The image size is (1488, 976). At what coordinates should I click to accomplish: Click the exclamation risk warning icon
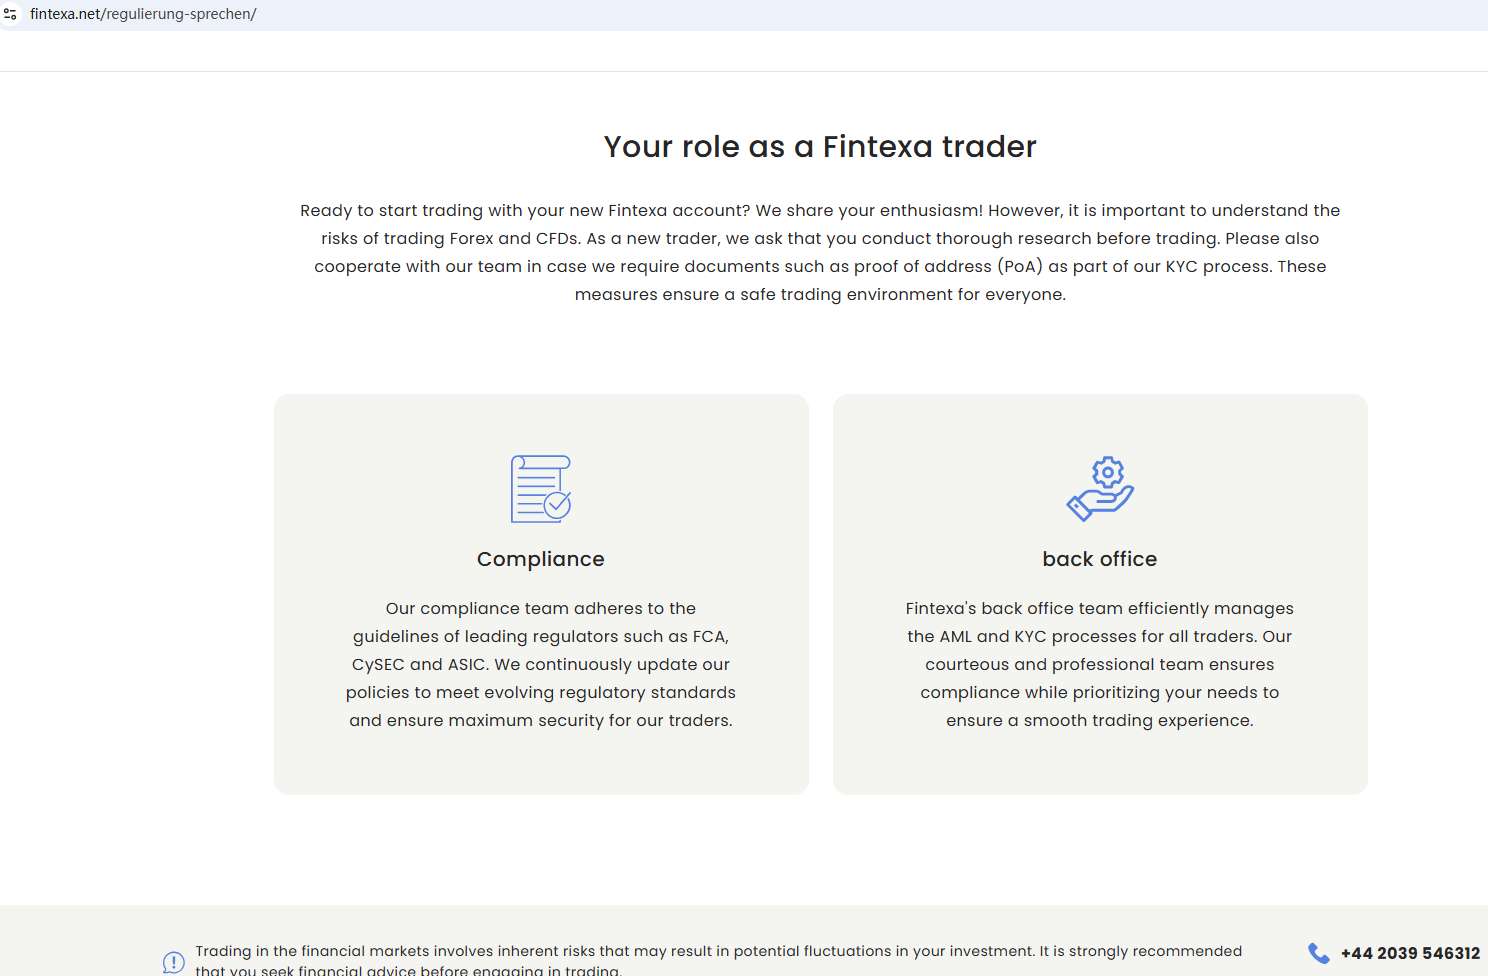173,962
